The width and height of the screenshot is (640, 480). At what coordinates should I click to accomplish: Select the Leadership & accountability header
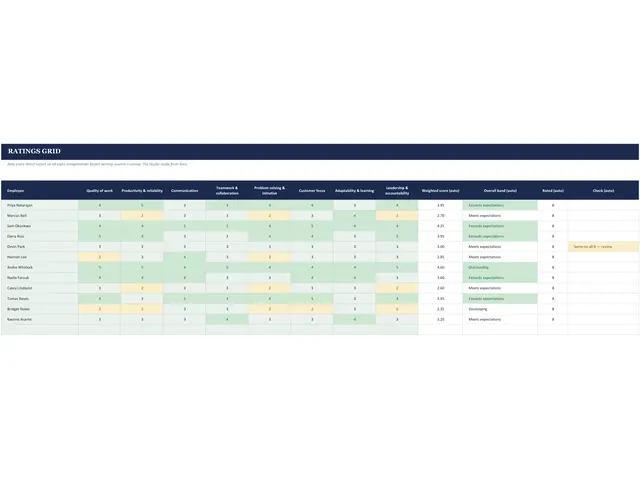coord(397,191)
